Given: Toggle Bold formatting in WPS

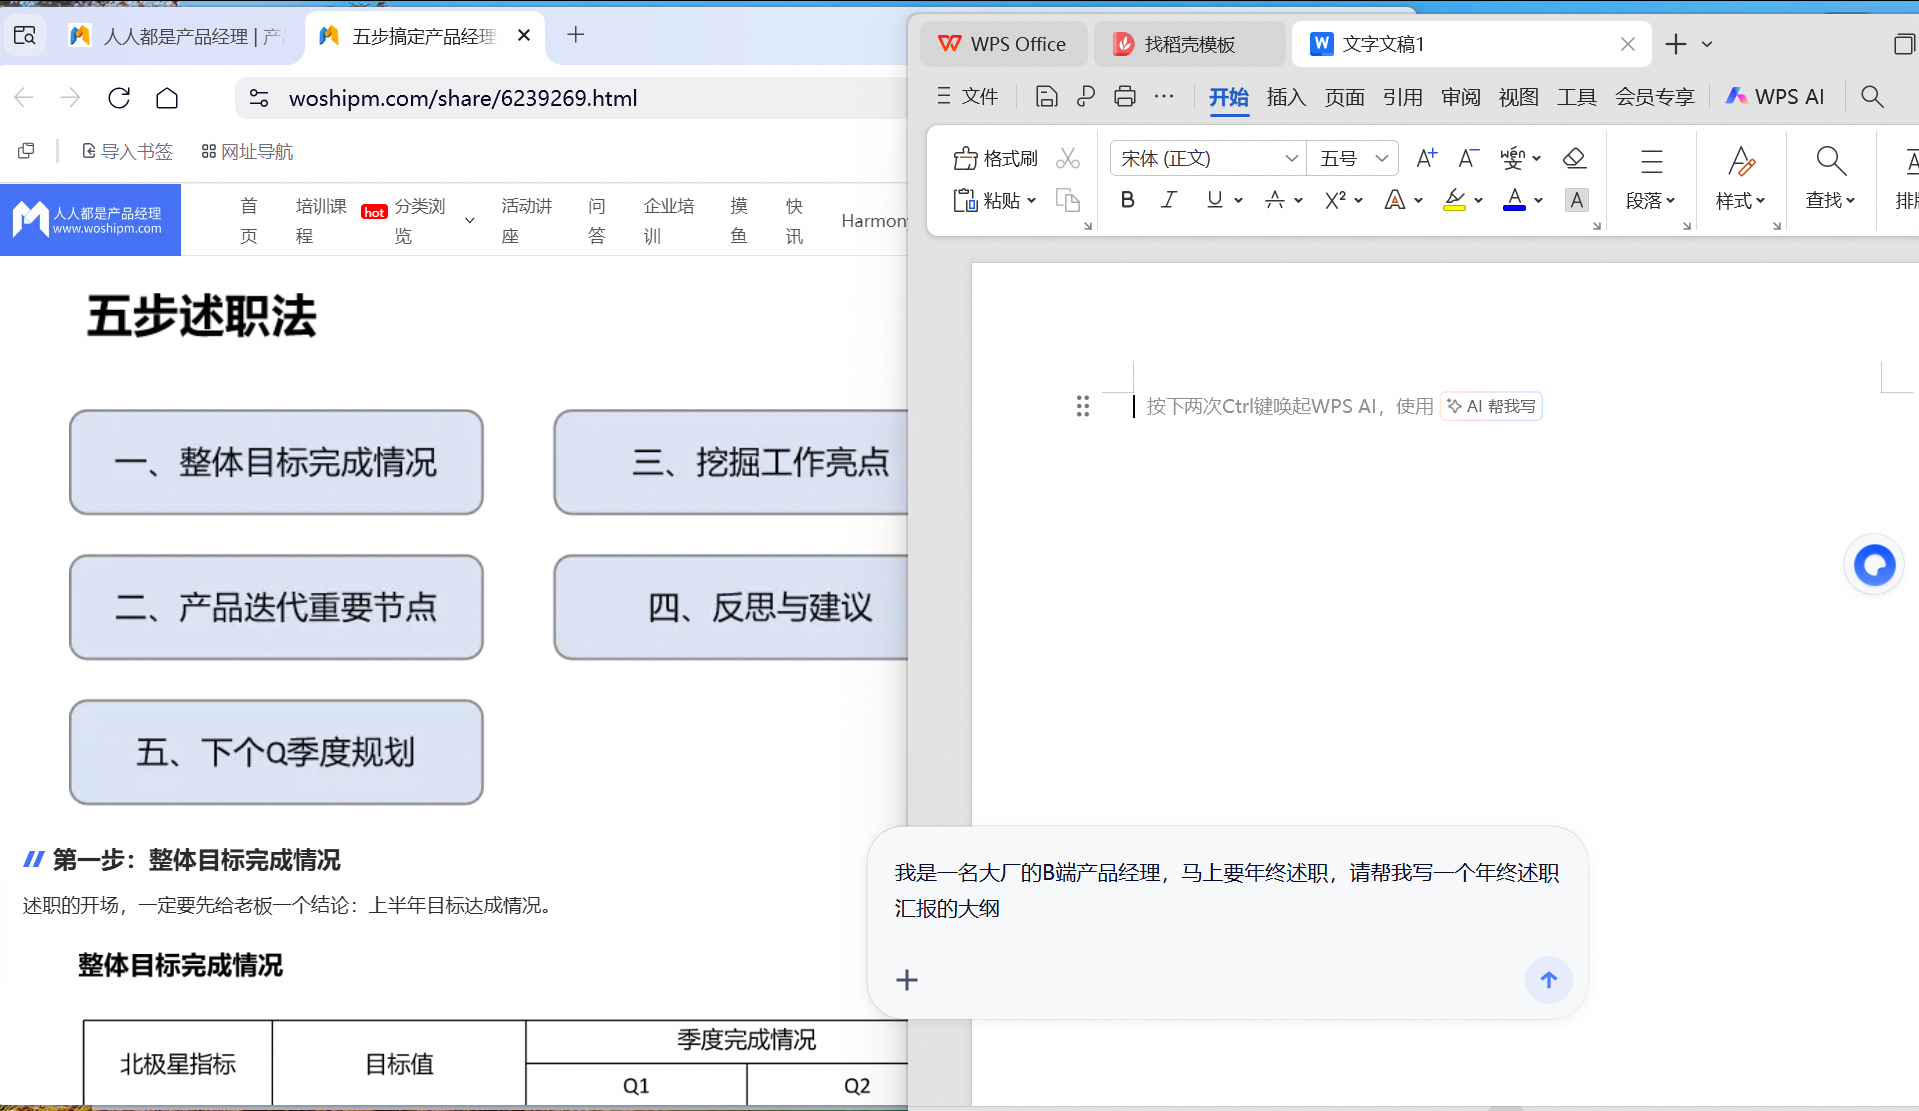Looking at the screenshot, I should click(1127, 200).
